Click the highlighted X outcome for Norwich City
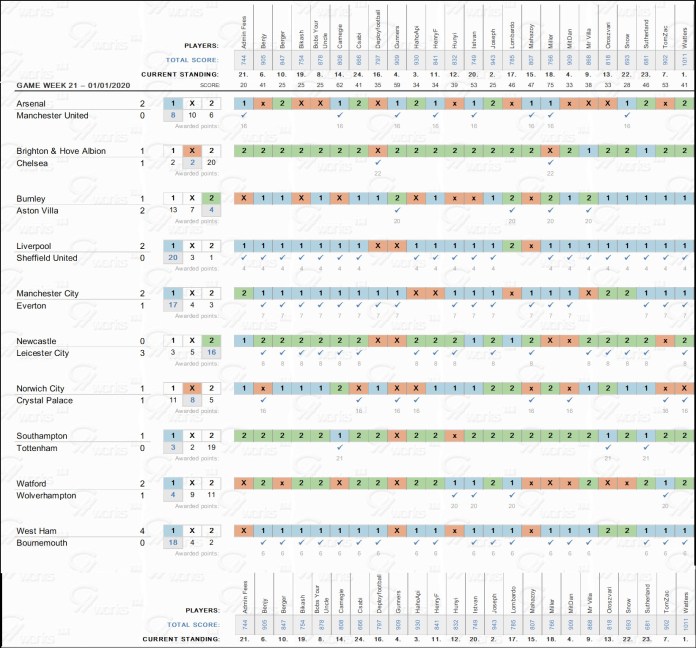The width and height of the screenshot is (696, 648). point(192,388)
